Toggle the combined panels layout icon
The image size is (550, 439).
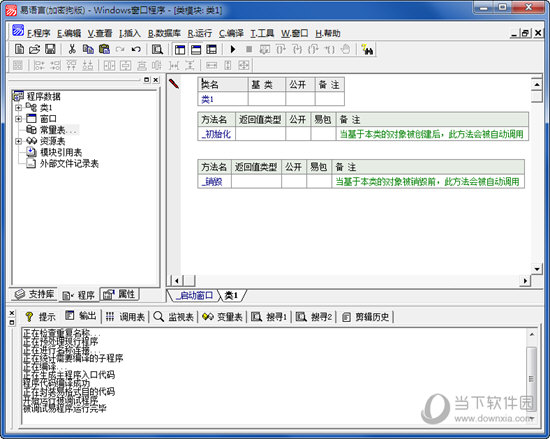(x=212, y=49)
